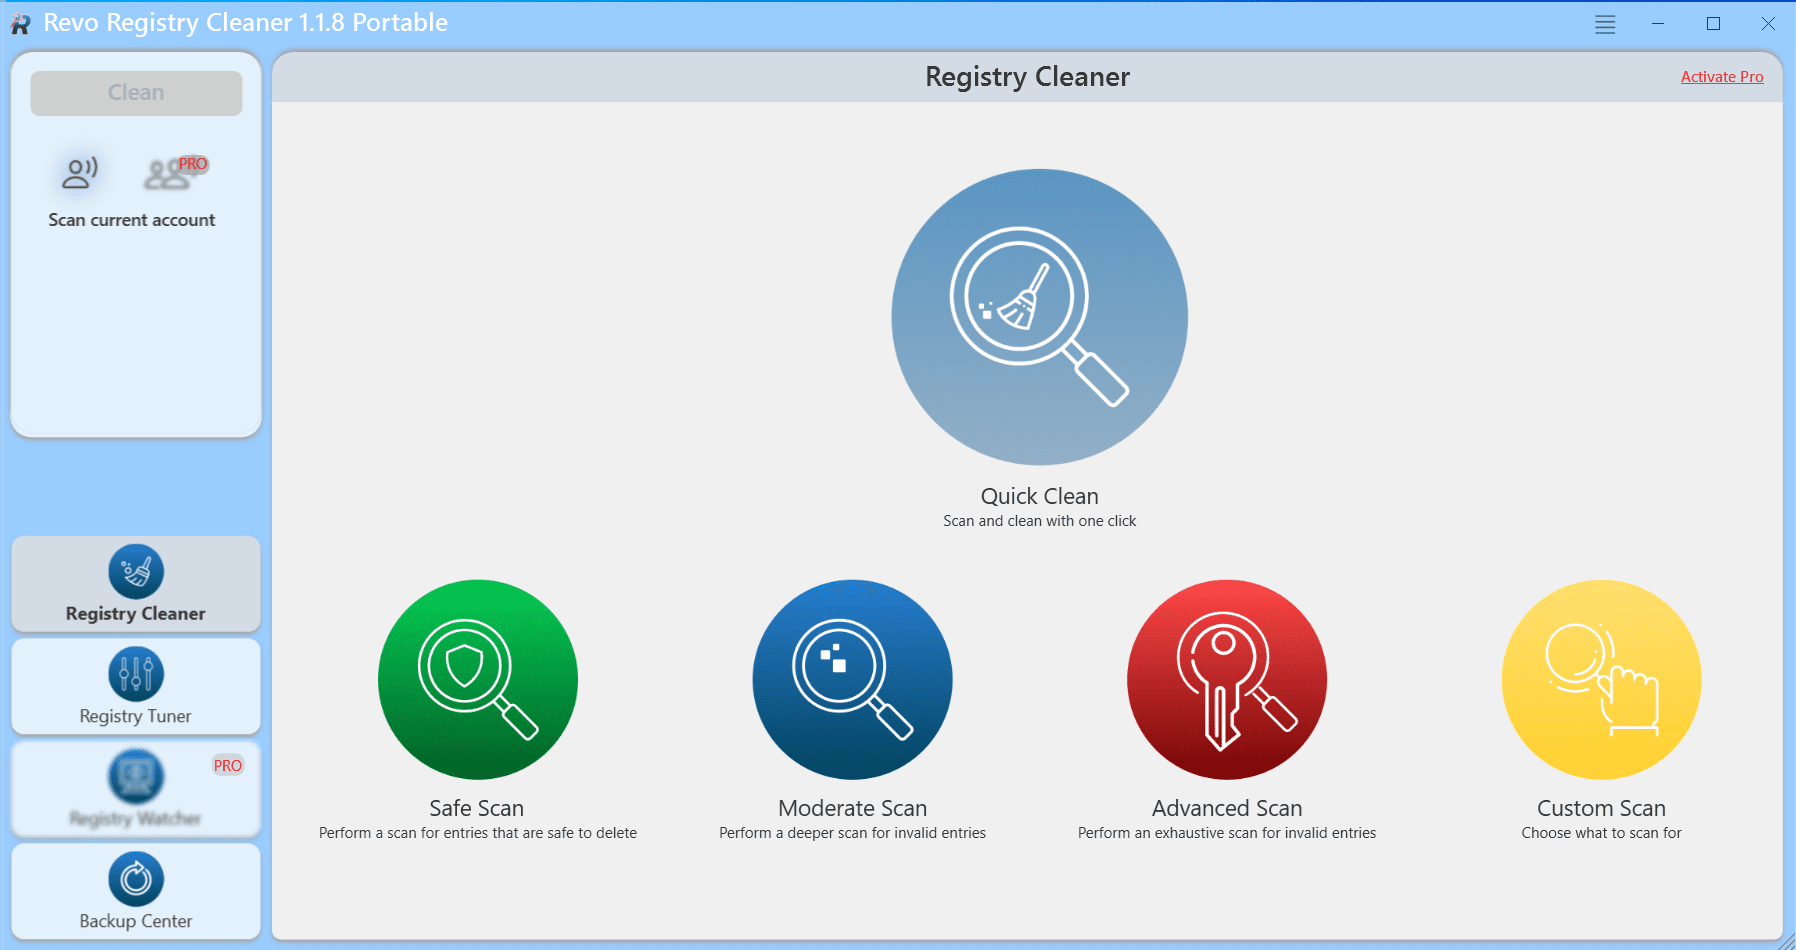Minimize the Revo Registry Cleaner window
Viewport: 1796px width, 950px height.
click(x=1658, y=24)
